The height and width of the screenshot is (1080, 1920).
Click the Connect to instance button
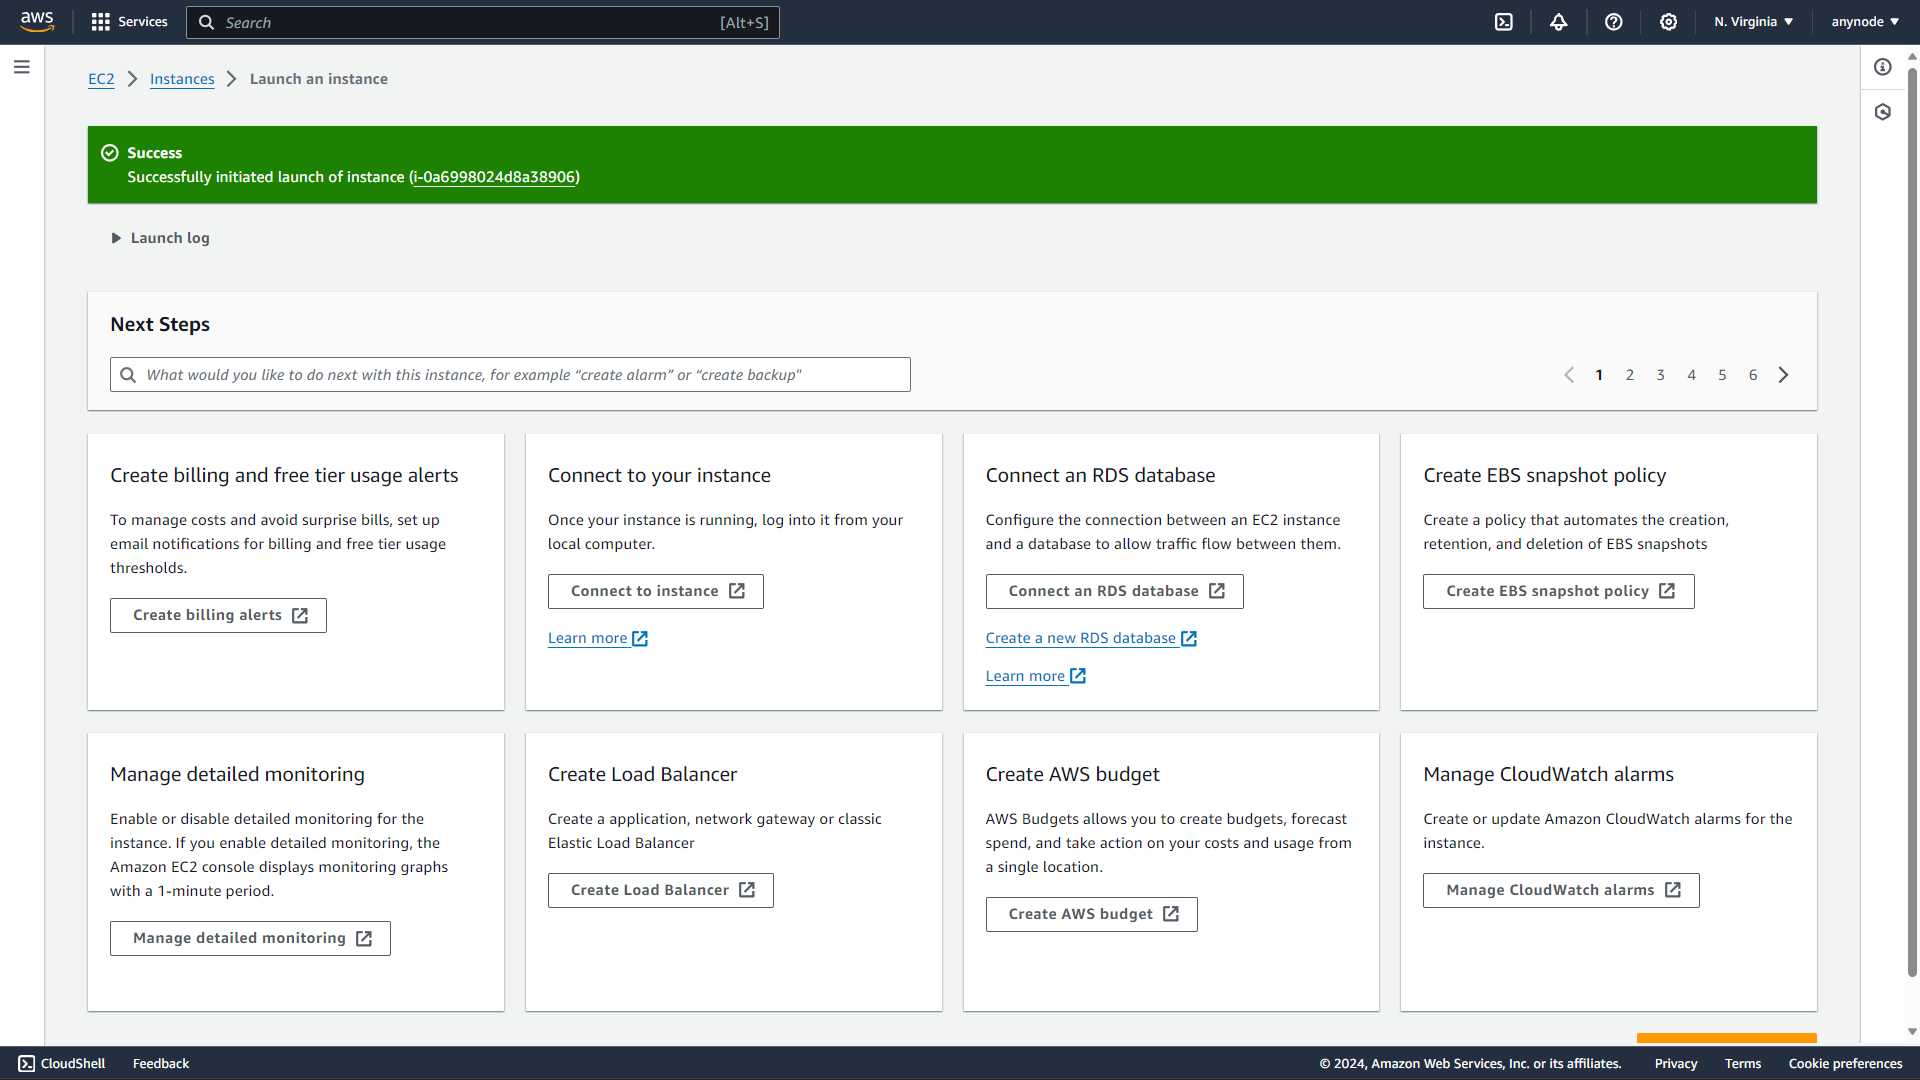point(655,591)
